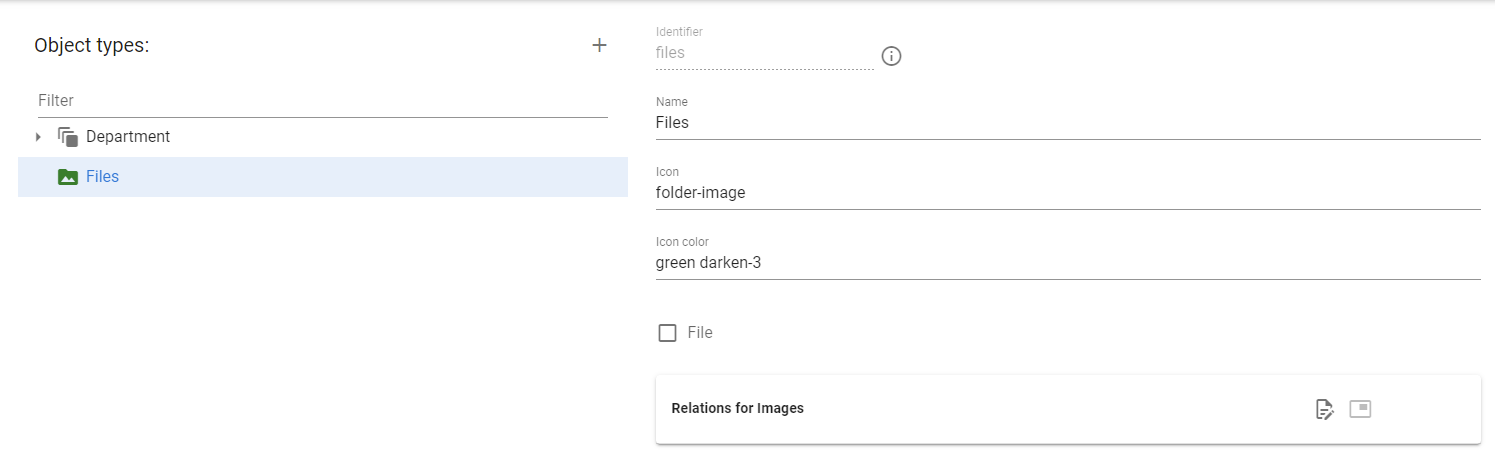The width and height of the screenshot is (1495, 454).
Task: Enable the File checkbox
Action: point(667,333)
